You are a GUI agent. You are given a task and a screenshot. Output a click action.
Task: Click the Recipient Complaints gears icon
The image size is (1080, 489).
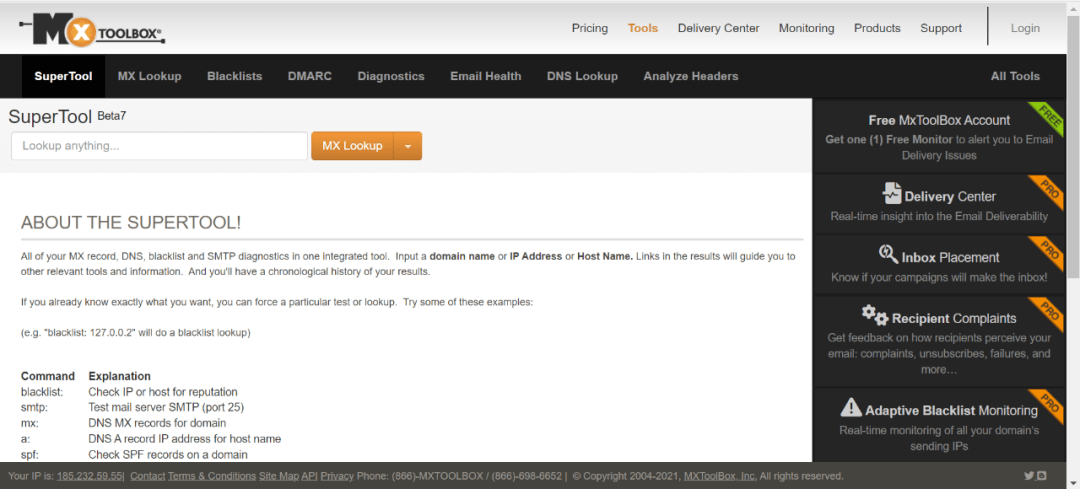[x=875, y=316]
